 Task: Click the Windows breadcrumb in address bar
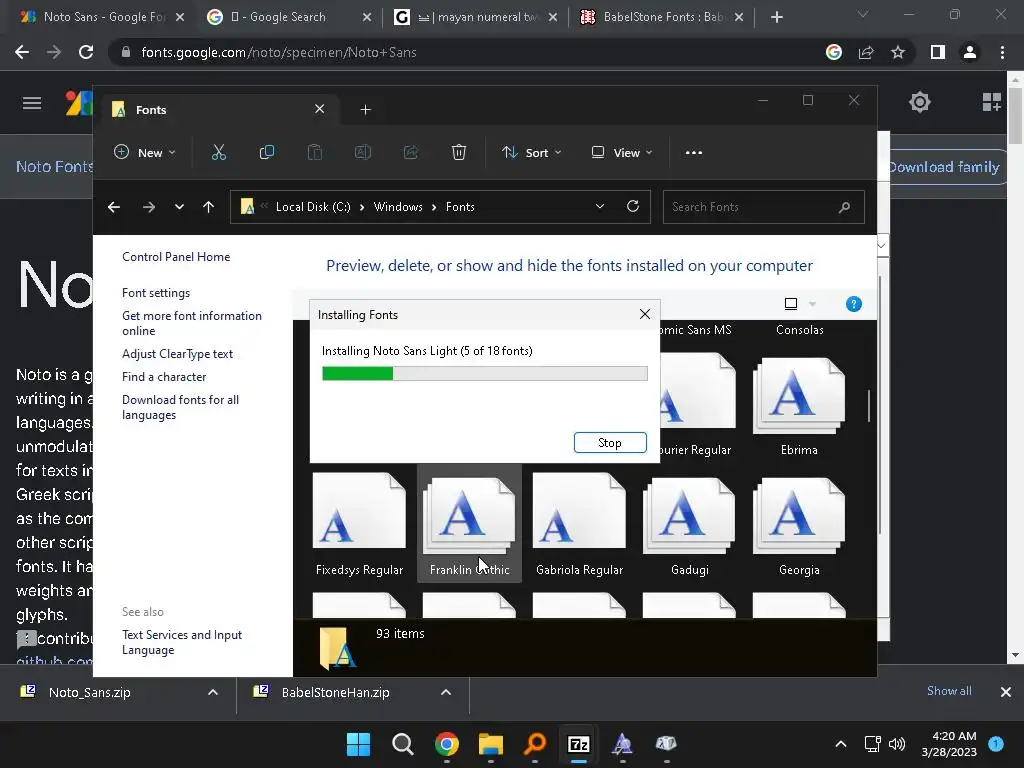398,207
